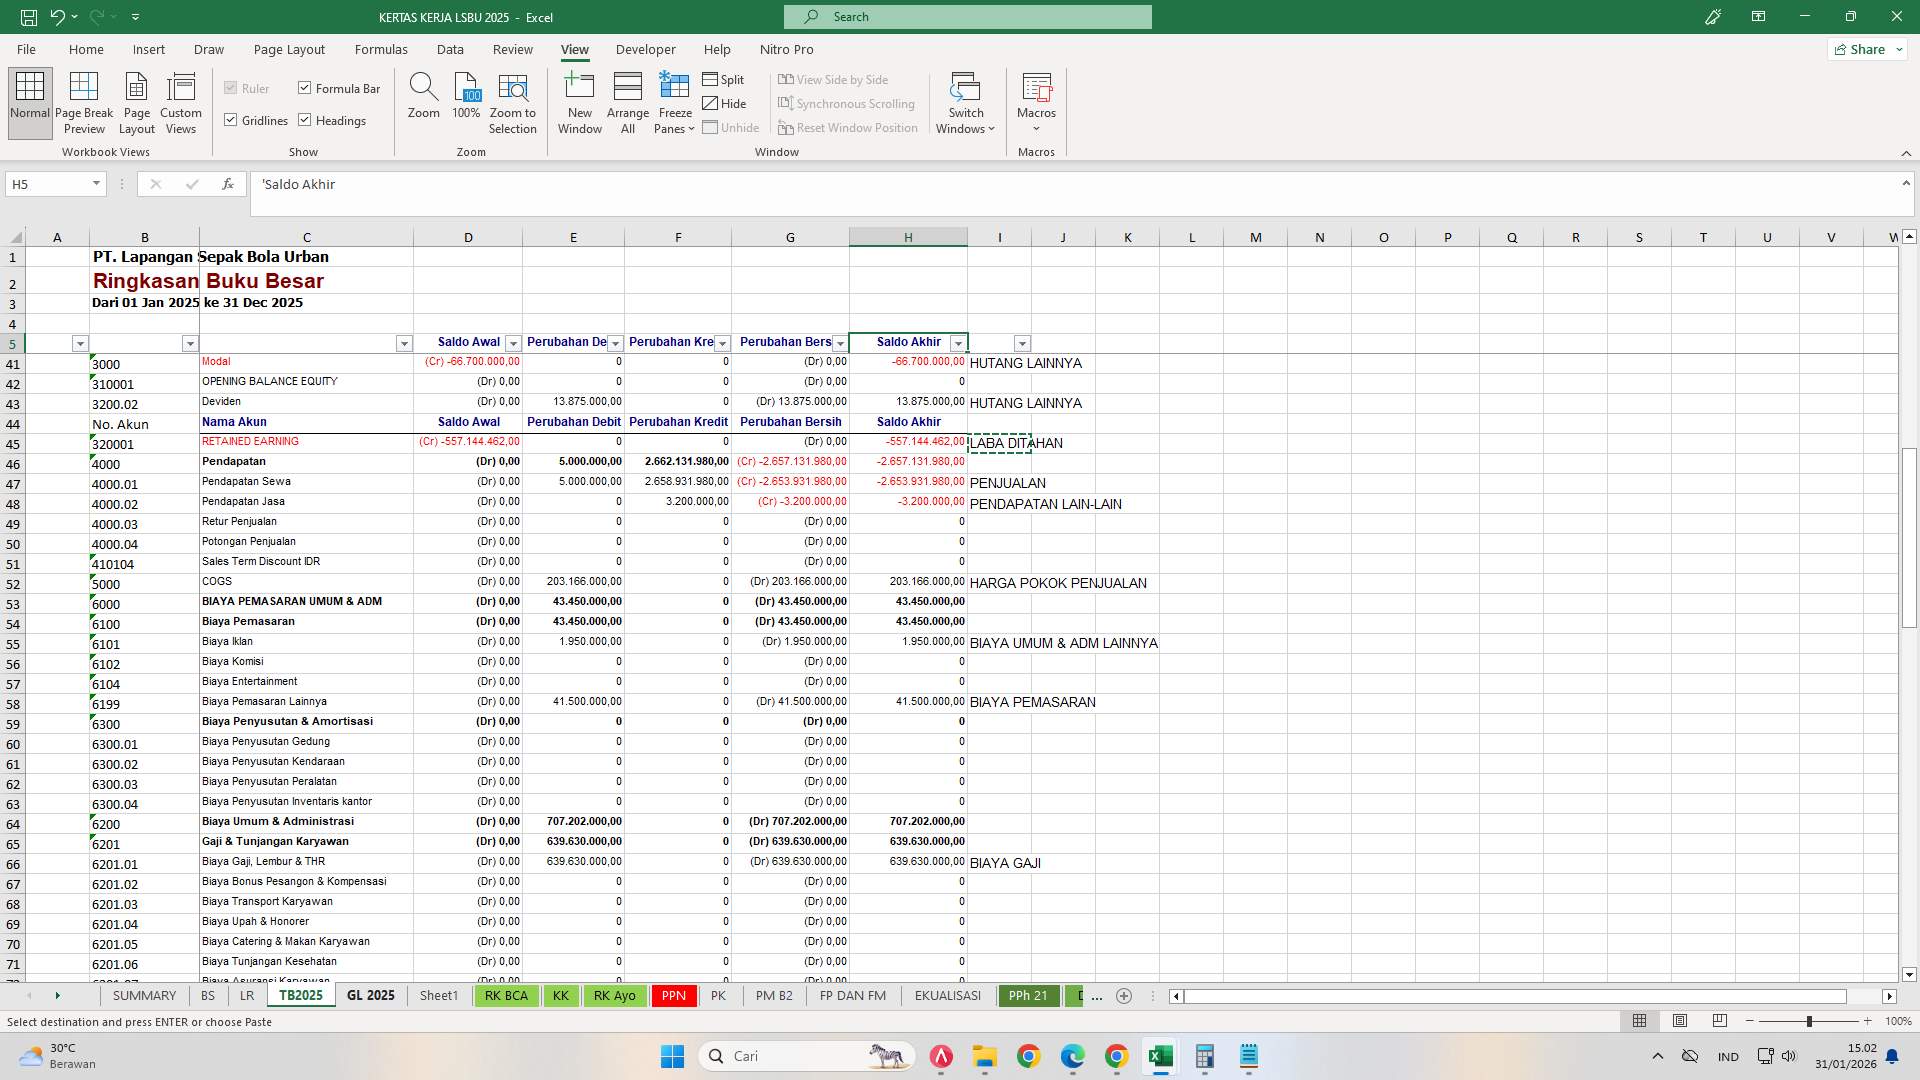Toggle the Gridlines checkbox
This screenshot has height=1080, width=1920.
[232, 120]
